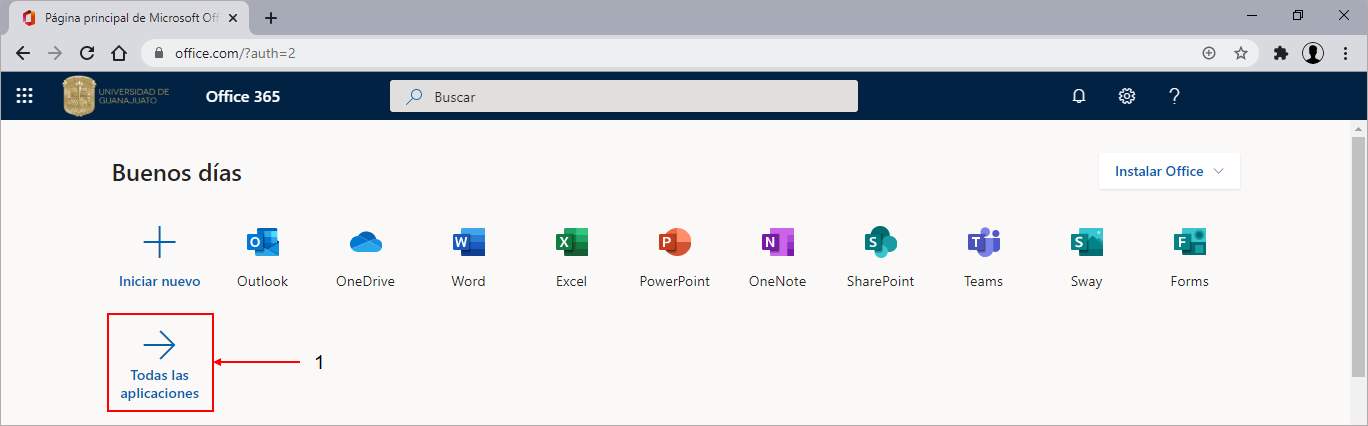1368x426 pixels.
Task: Launch Excel from the app row
Action: pyautogui.click(x=572, y=242)
